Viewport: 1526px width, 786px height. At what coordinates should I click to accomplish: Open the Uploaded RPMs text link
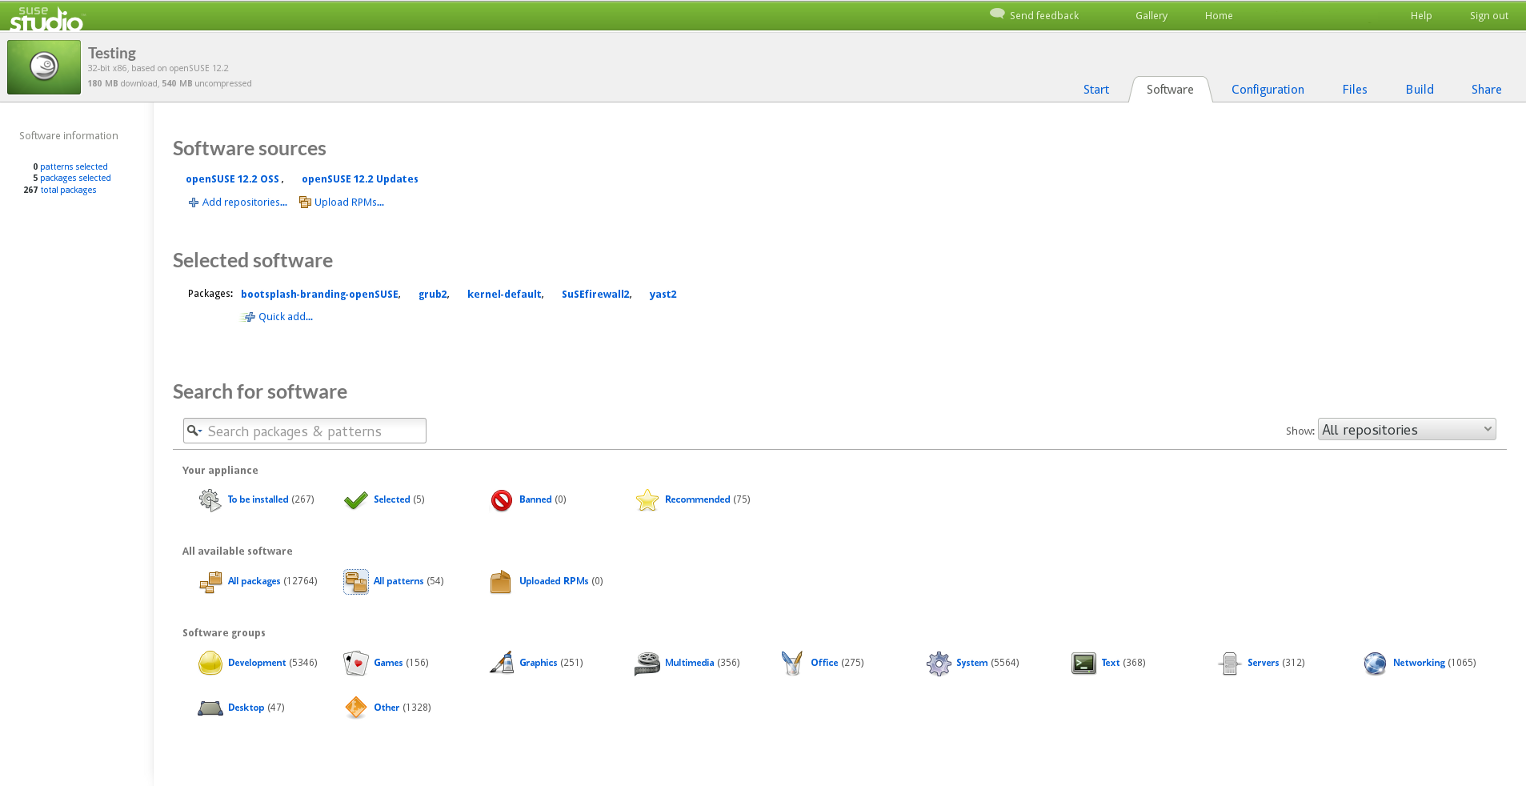pyautogui.click(x=553, y=582)
